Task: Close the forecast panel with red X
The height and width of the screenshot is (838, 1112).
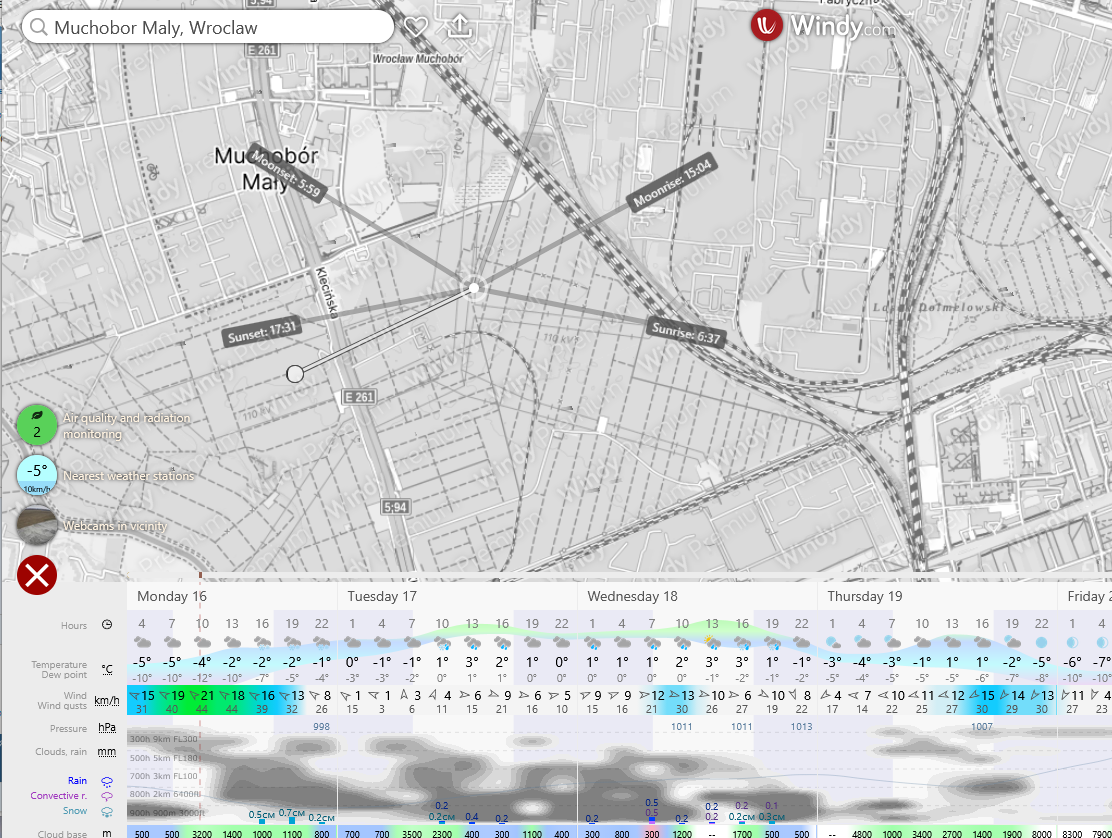Action: 37,576
